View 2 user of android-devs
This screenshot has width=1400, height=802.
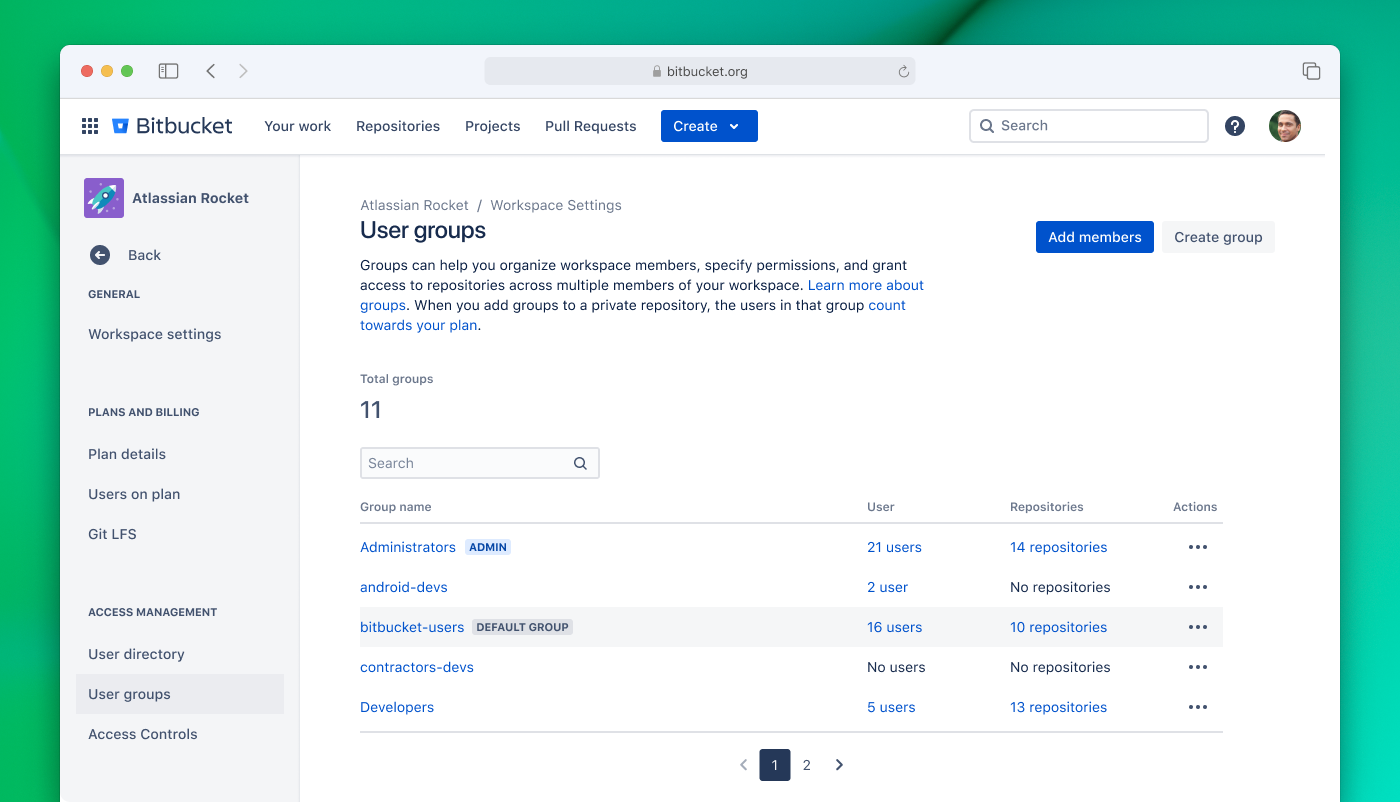[x=887, y=587]
